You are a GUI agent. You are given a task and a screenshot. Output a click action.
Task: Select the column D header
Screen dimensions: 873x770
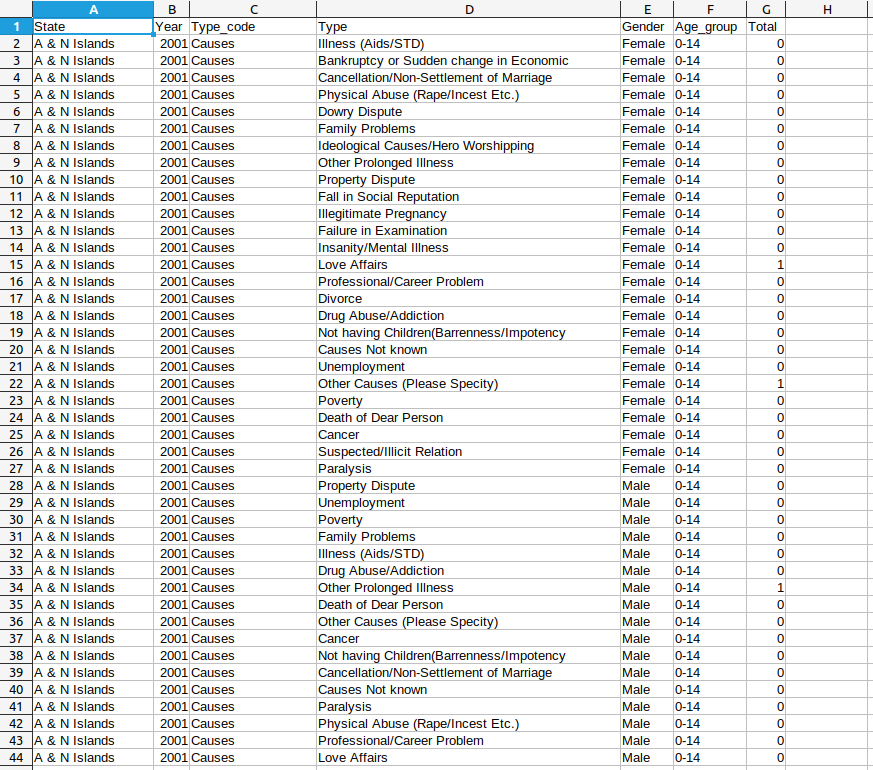467,9
